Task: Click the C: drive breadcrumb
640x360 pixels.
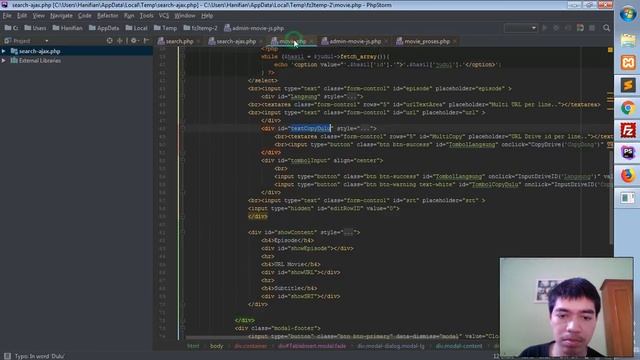Action: click(11, 28)
